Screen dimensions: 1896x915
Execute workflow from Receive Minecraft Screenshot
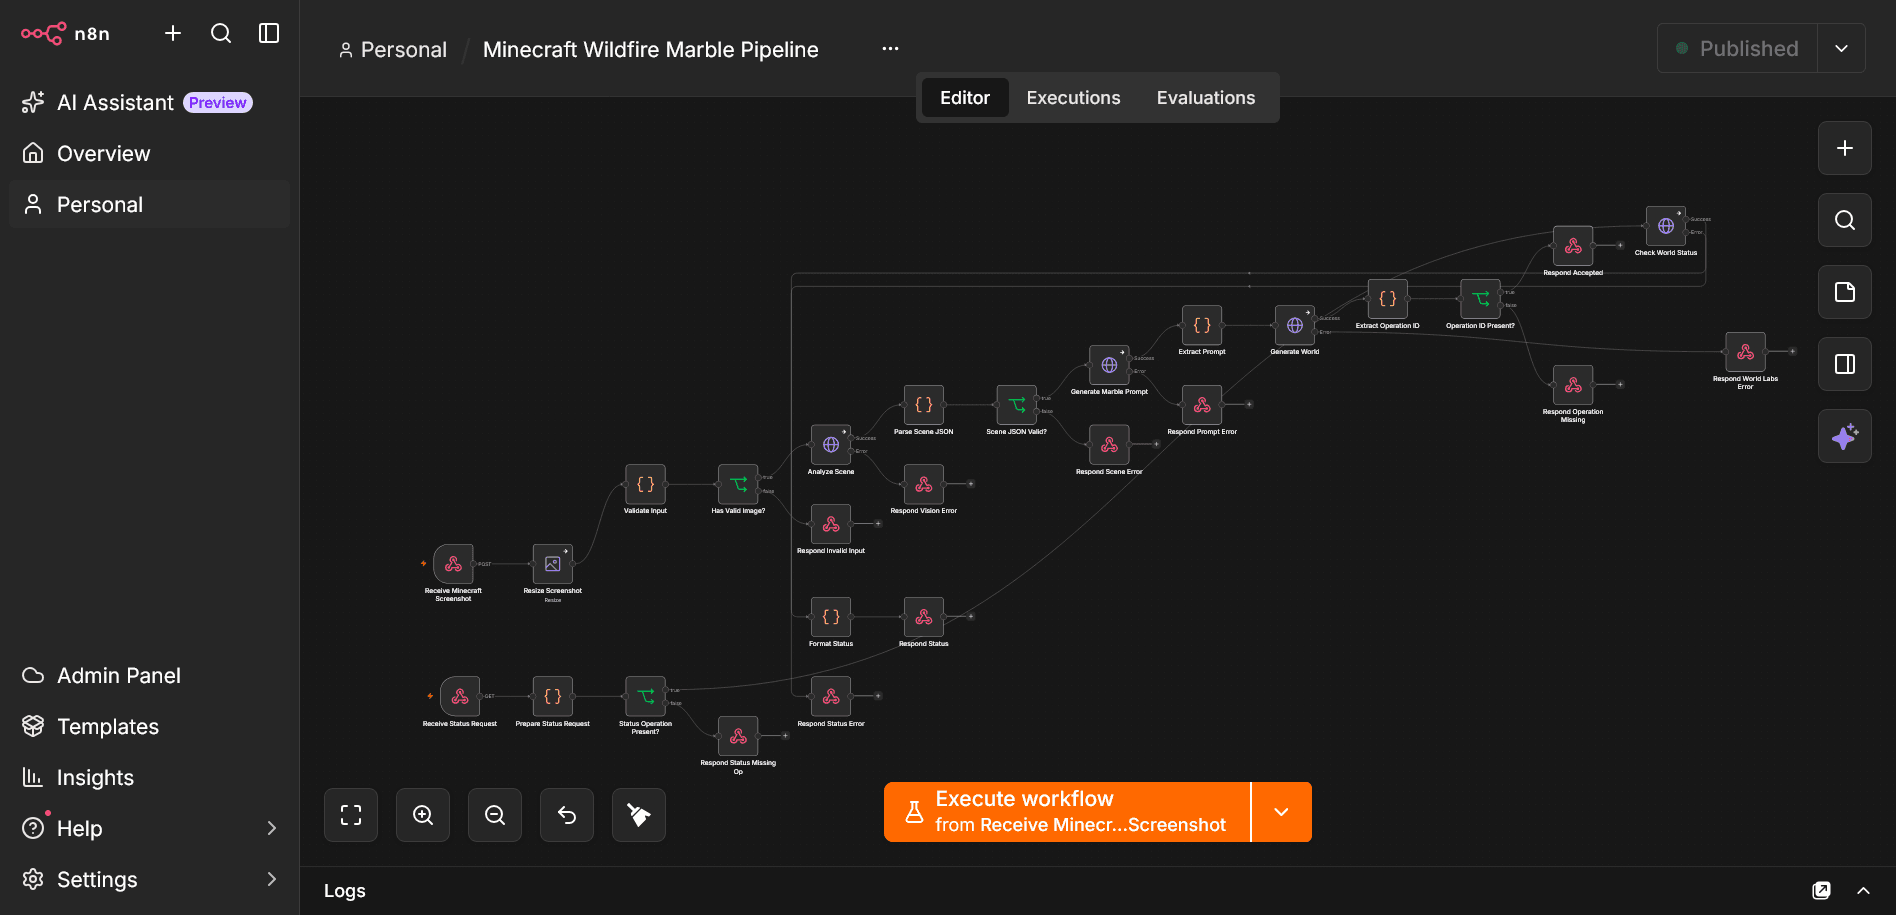tap(1067, 812)
